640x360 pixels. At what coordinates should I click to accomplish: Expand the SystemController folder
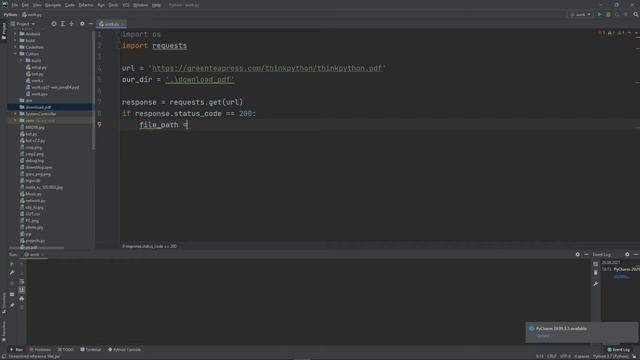point(16,114)
